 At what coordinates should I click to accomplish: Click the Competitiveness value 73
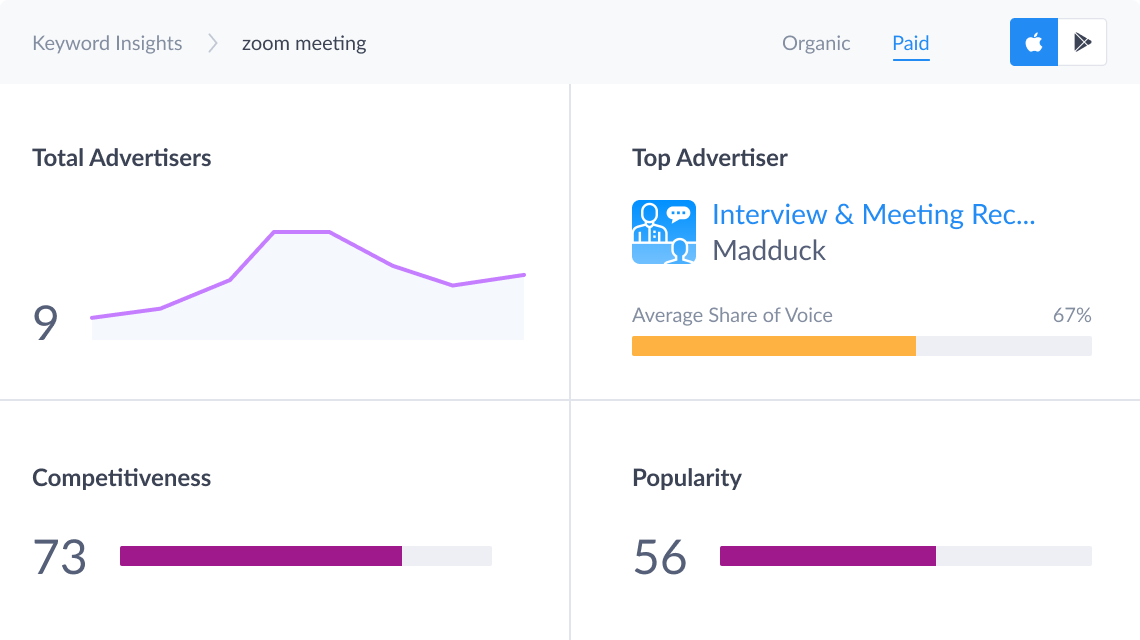tap(60, 557)
